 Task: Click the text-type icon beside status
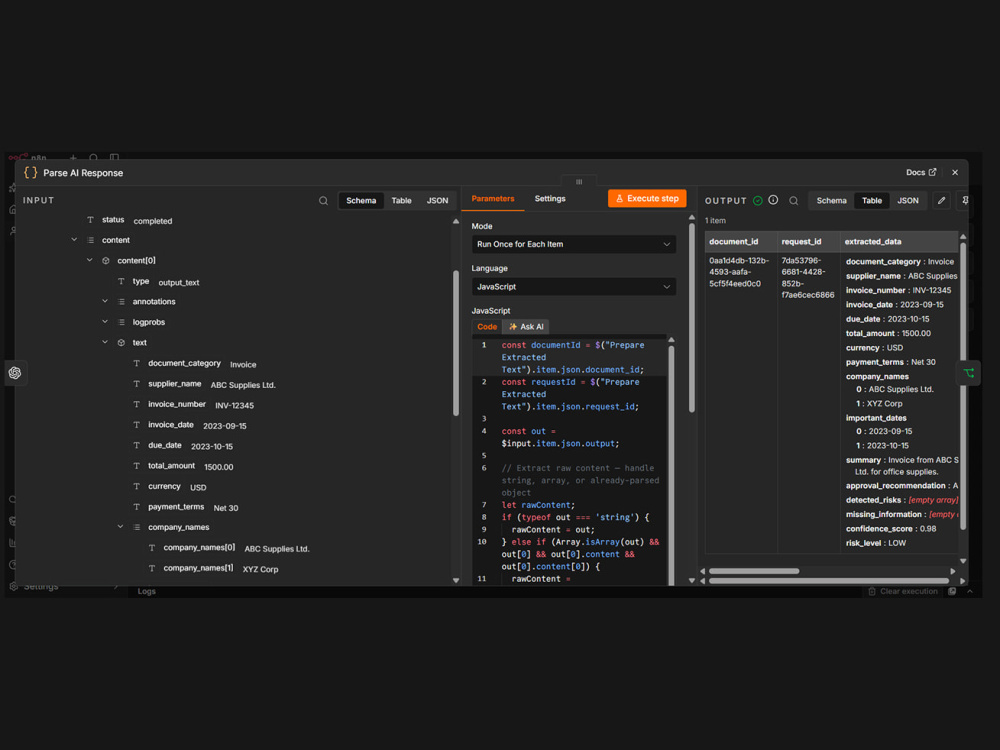point(91,220)
